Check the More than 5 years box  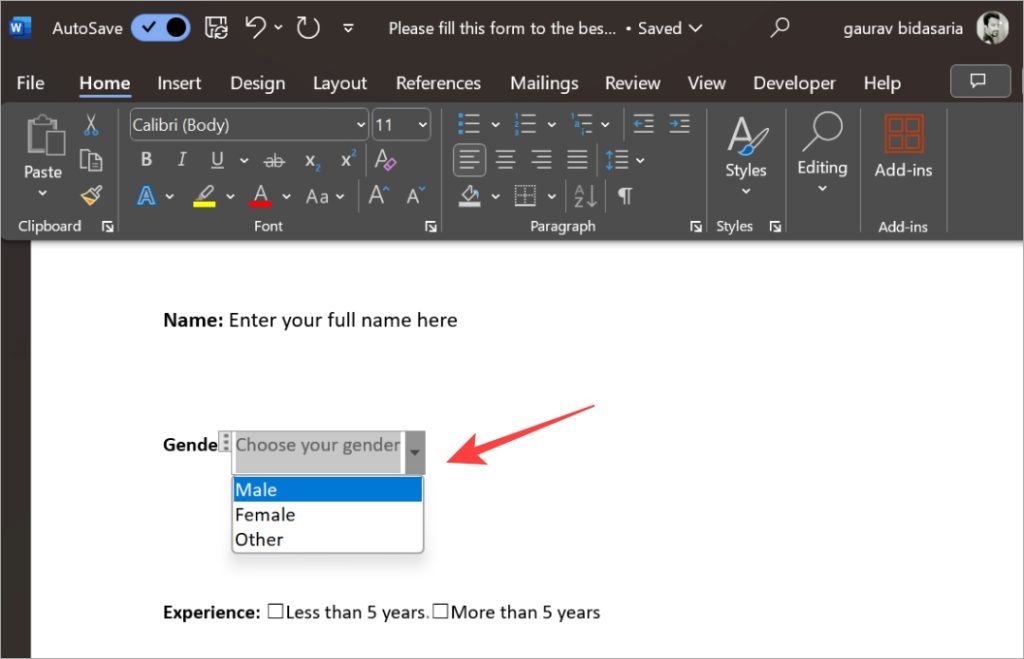coord(440,611)
